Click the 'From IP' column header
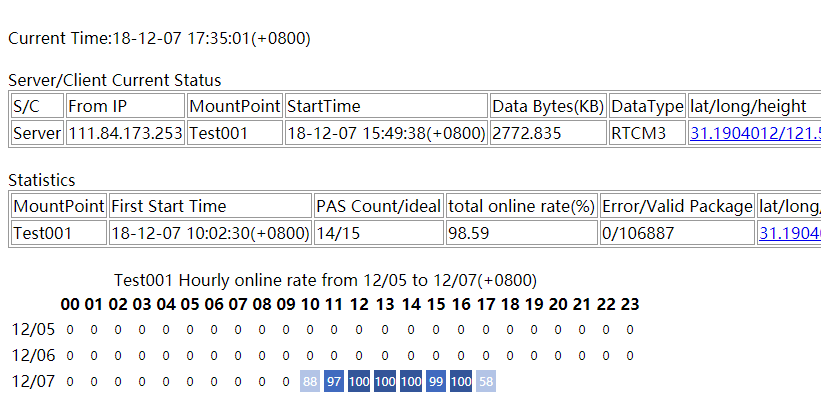821x399 pixels. point(126,106)
